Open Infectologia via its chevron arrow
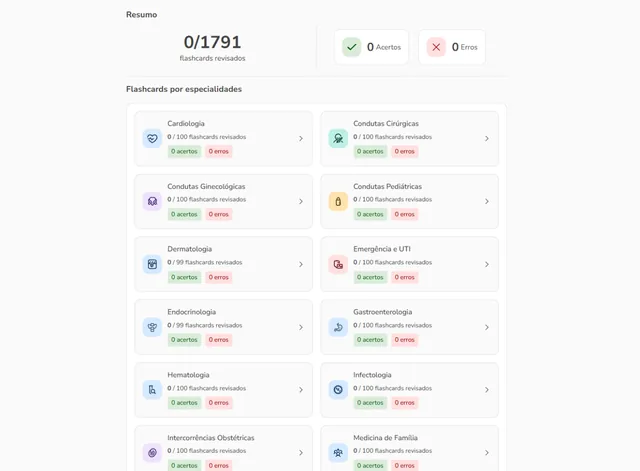640x471 pixels. click(x=487, y=390)
